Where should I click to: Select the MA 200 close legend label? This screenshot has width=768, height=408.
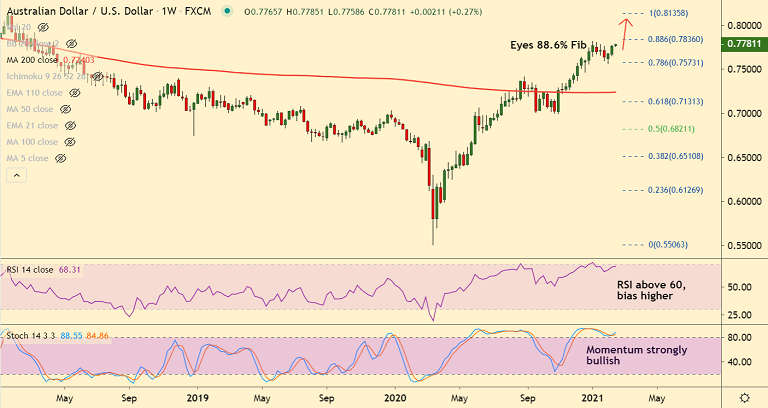click(32, 60)
